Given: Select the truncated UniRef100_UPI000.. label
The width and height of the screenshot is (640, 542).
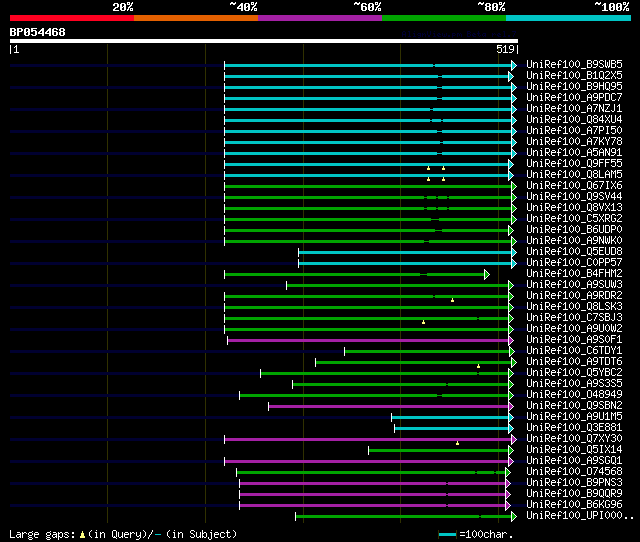Looking at the screenshot, I should (580, 516).
